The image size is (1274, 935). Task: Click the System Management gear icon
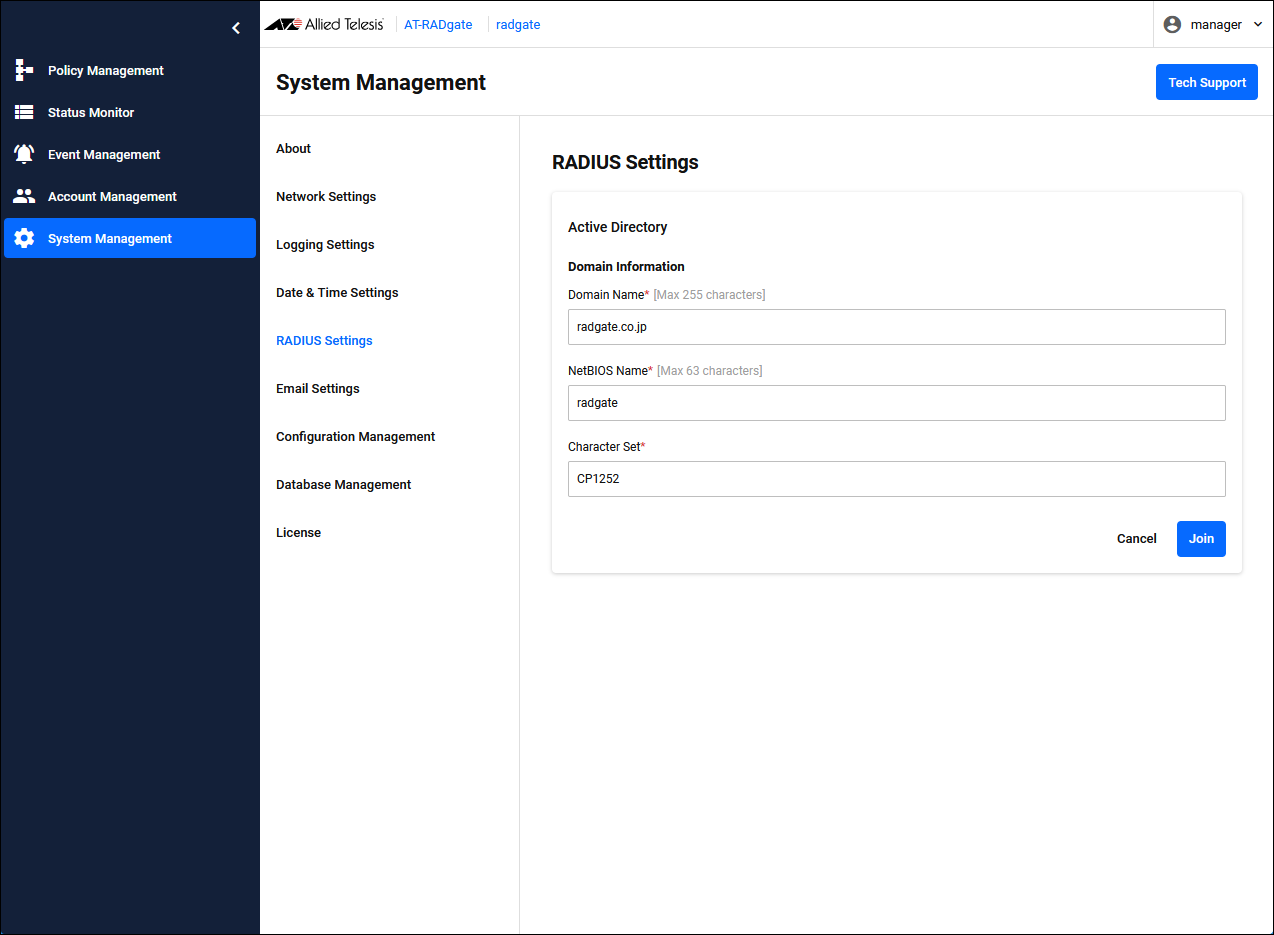(24, 239)
